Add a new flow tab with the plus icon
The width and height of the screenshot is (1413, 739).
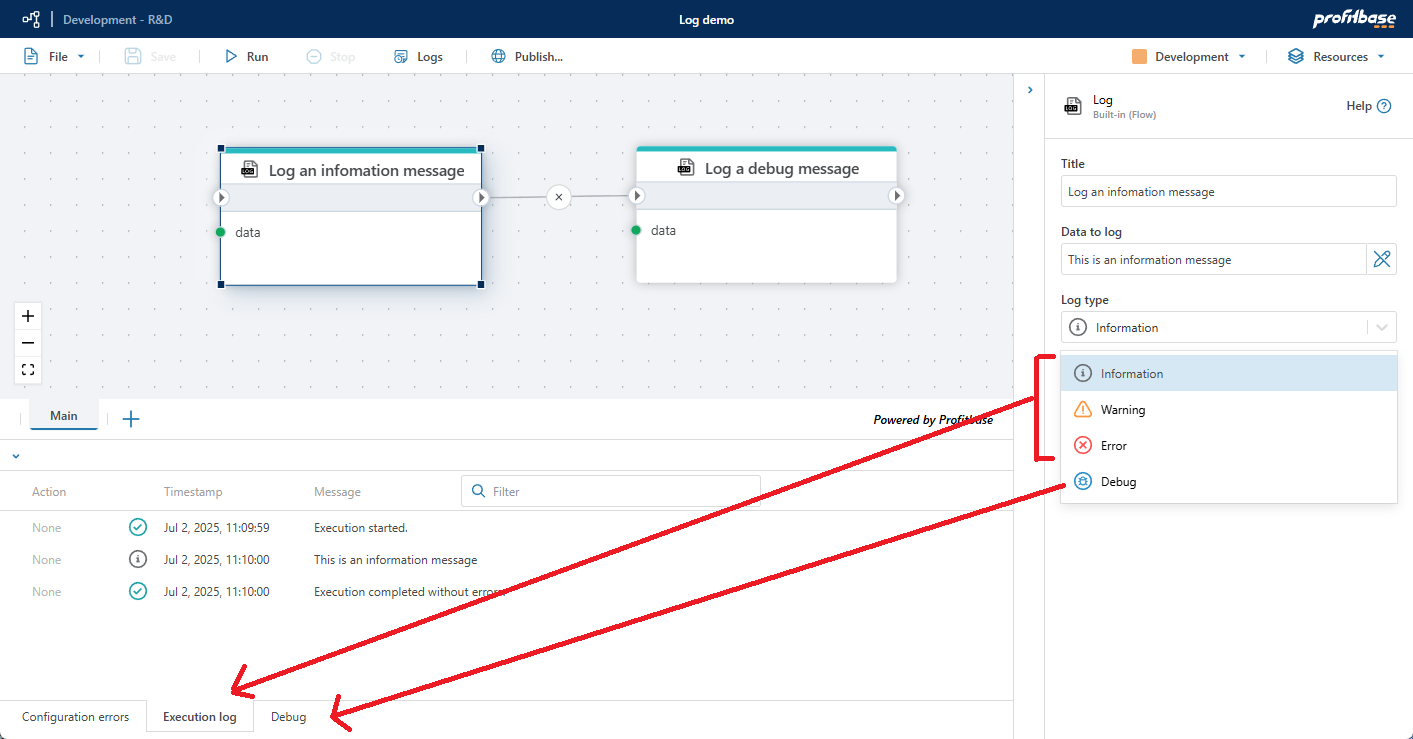coord(131,419)
